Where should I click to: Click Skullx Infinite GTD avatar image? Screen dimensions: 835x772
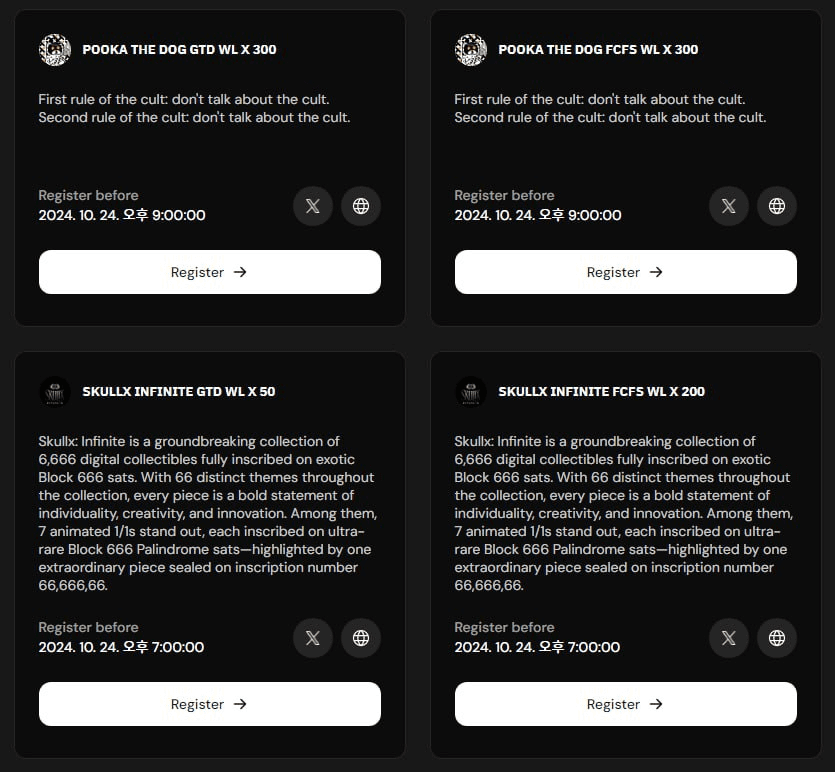pos(55,392)
